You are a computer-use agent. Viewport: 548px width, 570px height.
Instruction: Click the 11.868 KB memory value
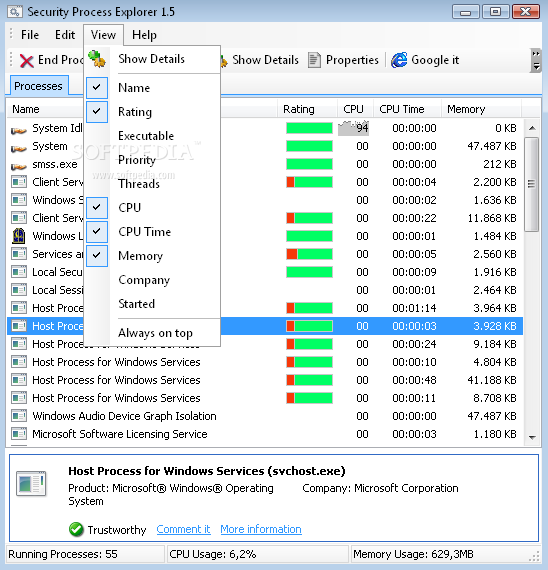coord(492,218)
